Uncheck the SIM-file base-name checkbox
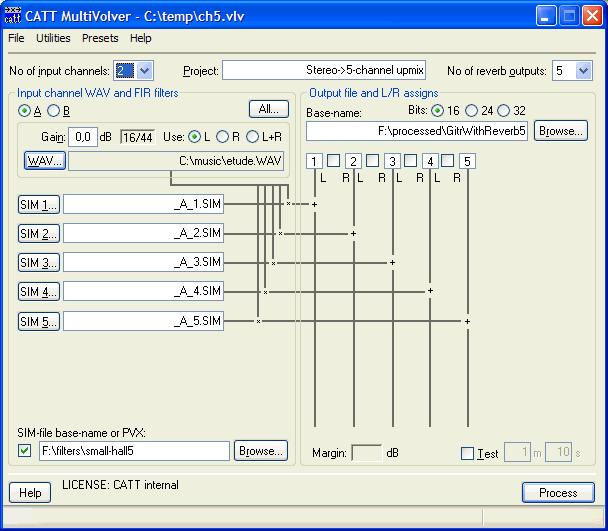The height and width of the screenshot is (531, 608). point(25,451)
